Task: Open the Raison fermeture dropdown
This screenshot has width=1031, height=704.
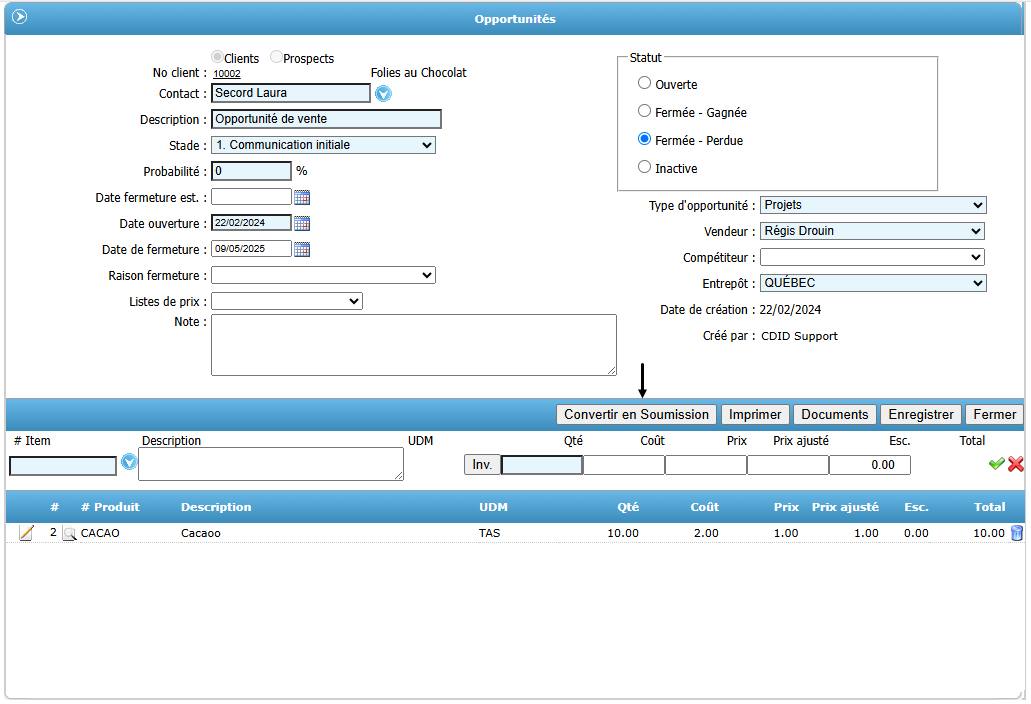Action: pos(323,276)
